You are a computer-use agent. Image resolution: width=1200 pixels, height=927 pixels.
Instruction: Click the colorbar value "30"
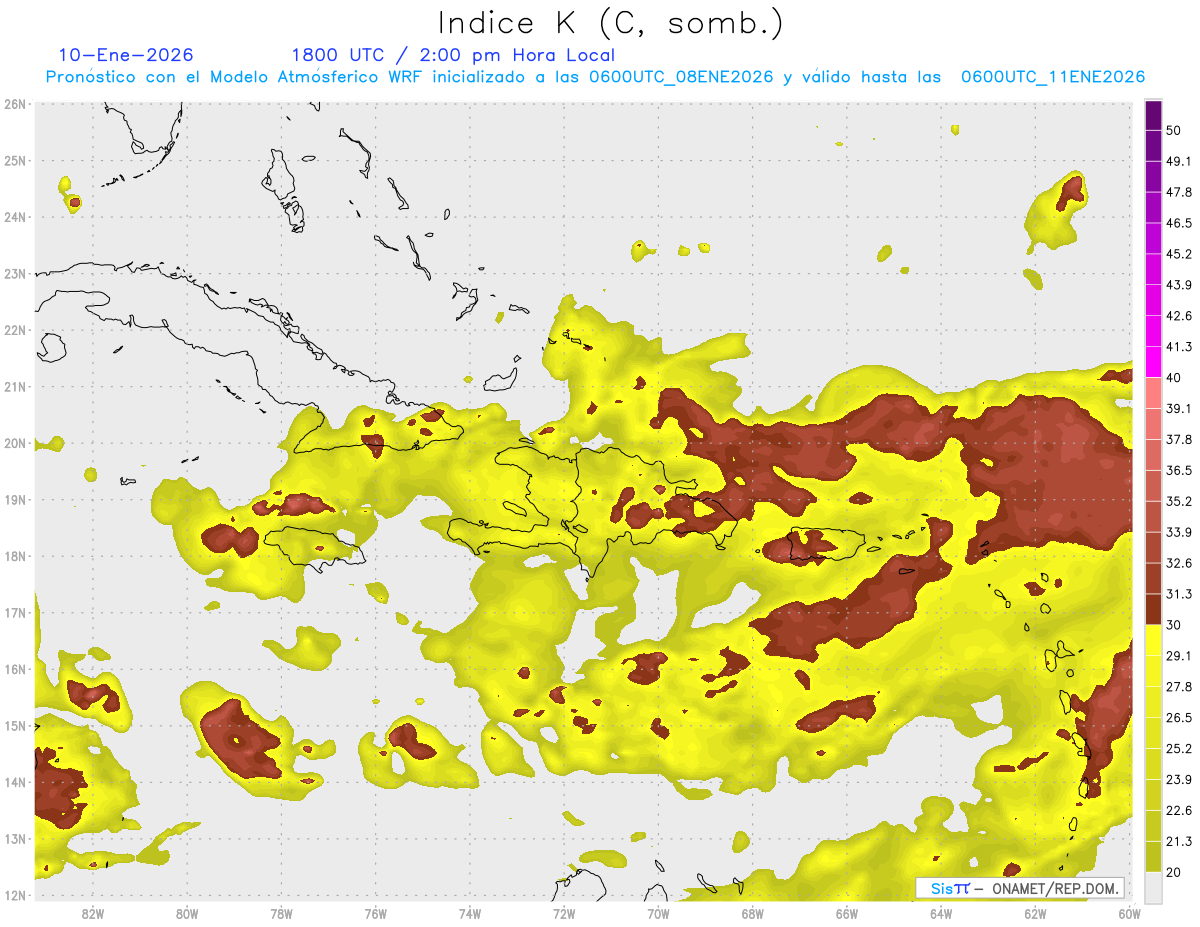[1173, 625]
